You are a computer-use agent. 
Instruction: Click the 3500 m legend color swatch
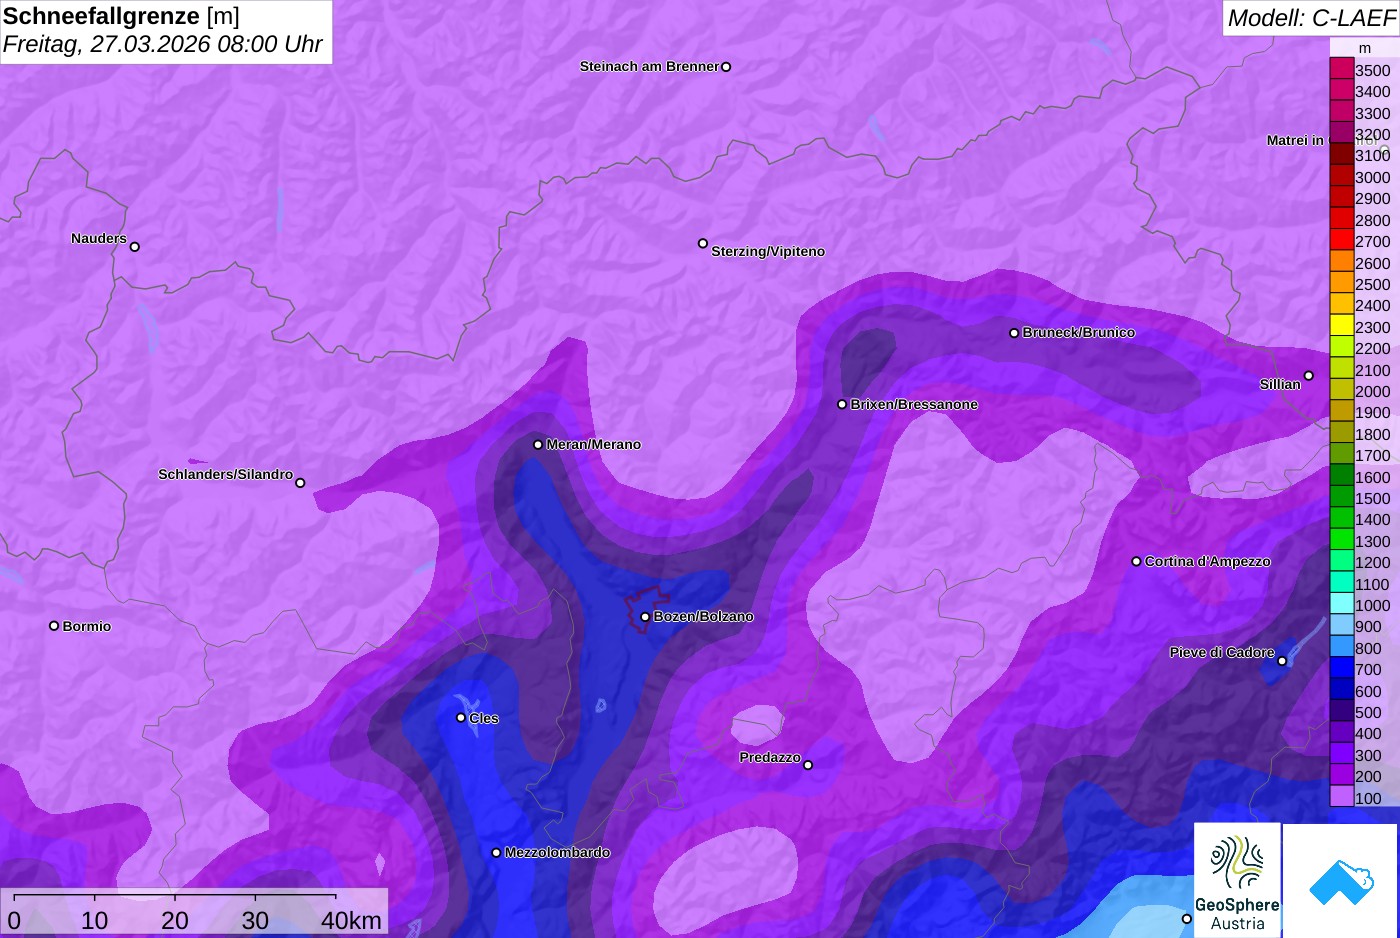point(1341,69)
